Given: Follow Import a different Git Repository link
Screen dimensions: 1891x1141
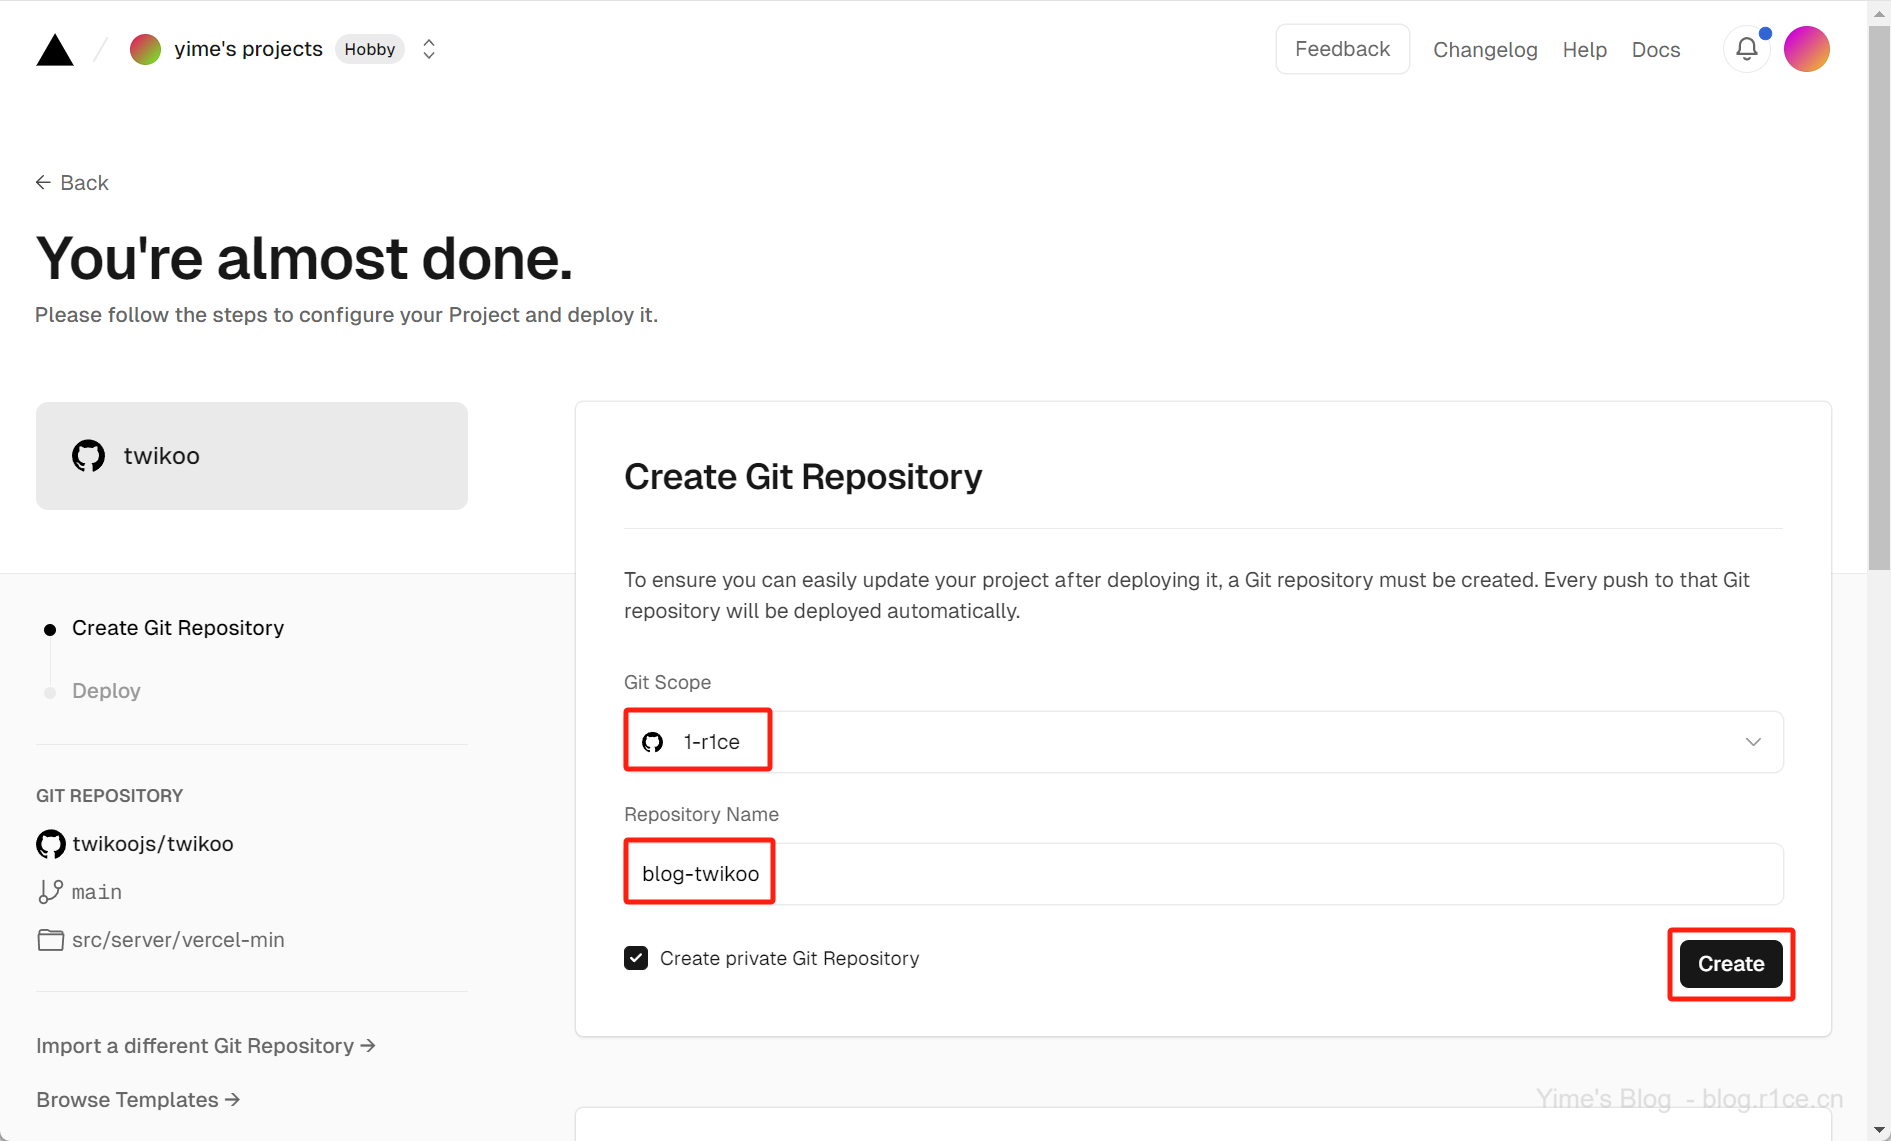Looking at the screenshot, I should [205, 1046].
